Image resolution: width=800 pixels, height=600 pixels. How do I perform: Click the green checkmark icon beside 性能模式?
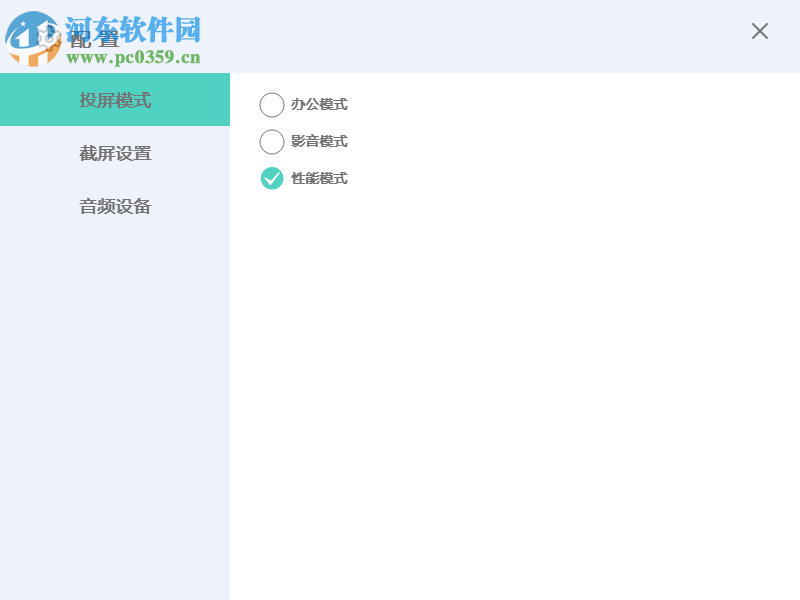[271, 178]
